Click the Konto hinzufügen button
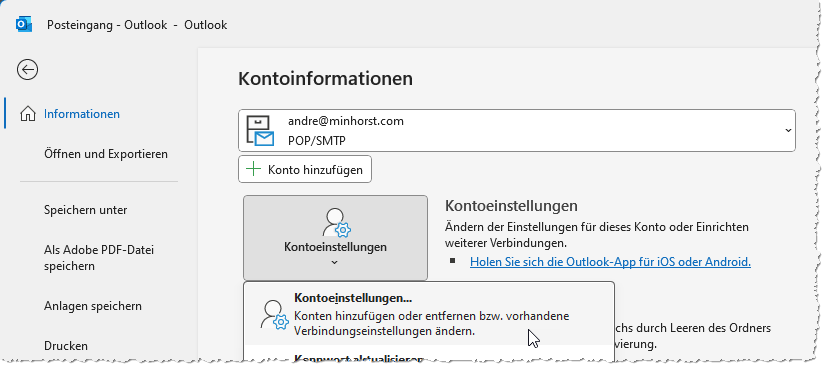Image resolution: width=825 pixels, height=367 pixels. click(305, 169)
